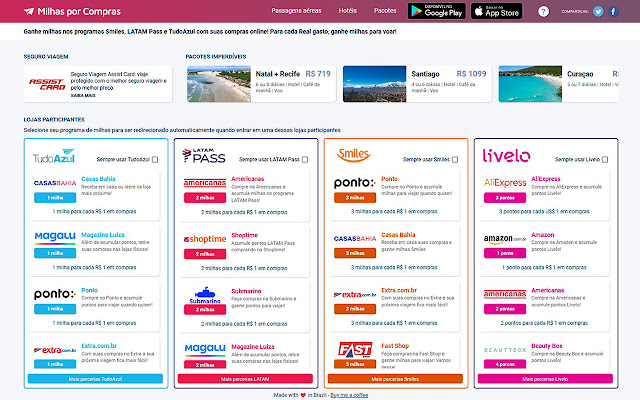Click the Assist Card logo
640x400 pixels.
coord(46,85)
